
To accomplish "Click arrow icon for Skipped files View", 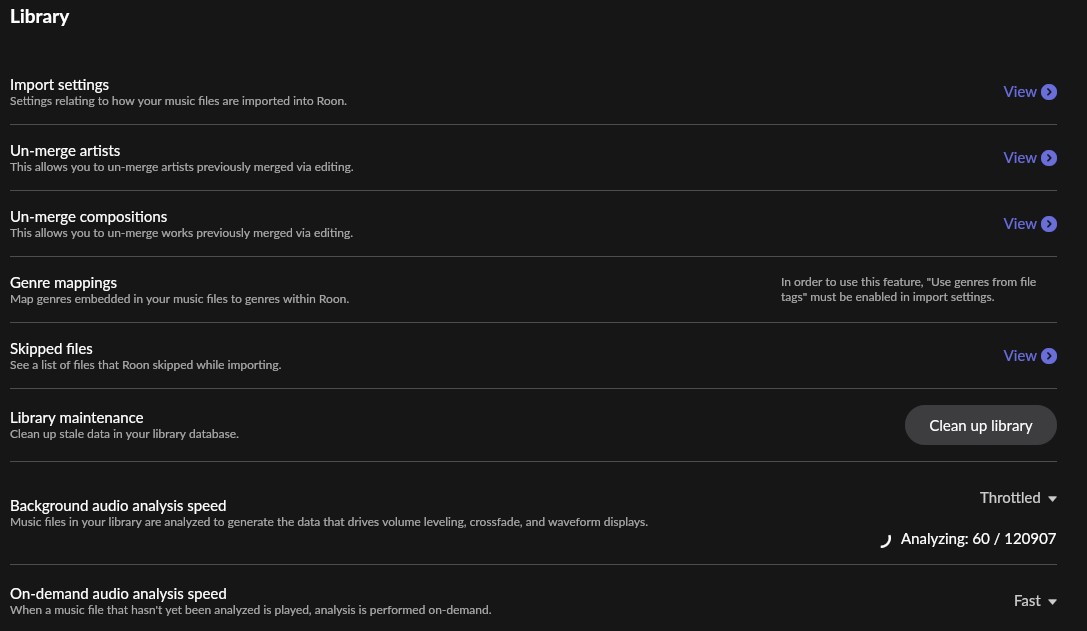I will pyautogui.click(x=1049, y=356).
